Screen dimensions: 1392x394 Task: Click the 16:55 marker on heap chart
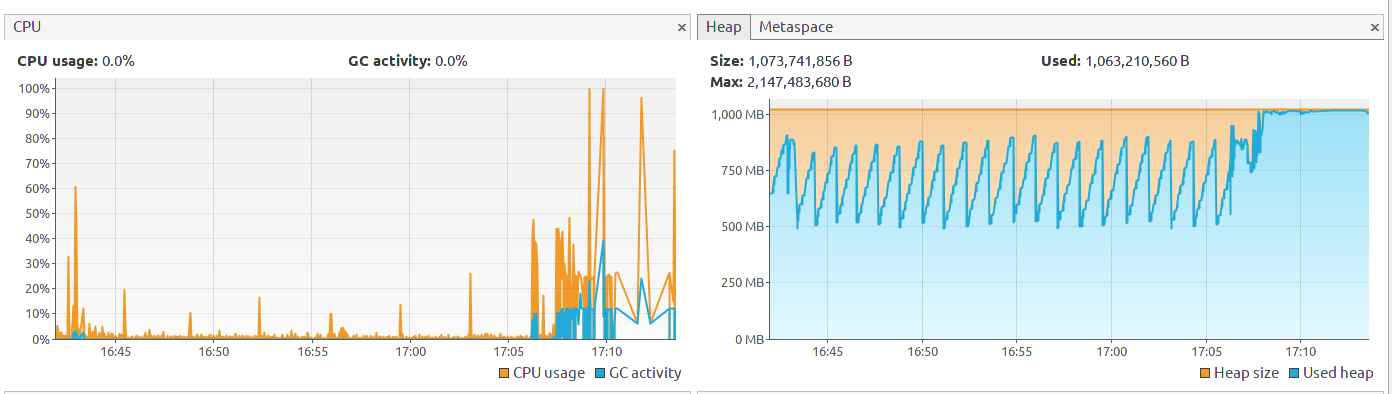click(1016, 352)
